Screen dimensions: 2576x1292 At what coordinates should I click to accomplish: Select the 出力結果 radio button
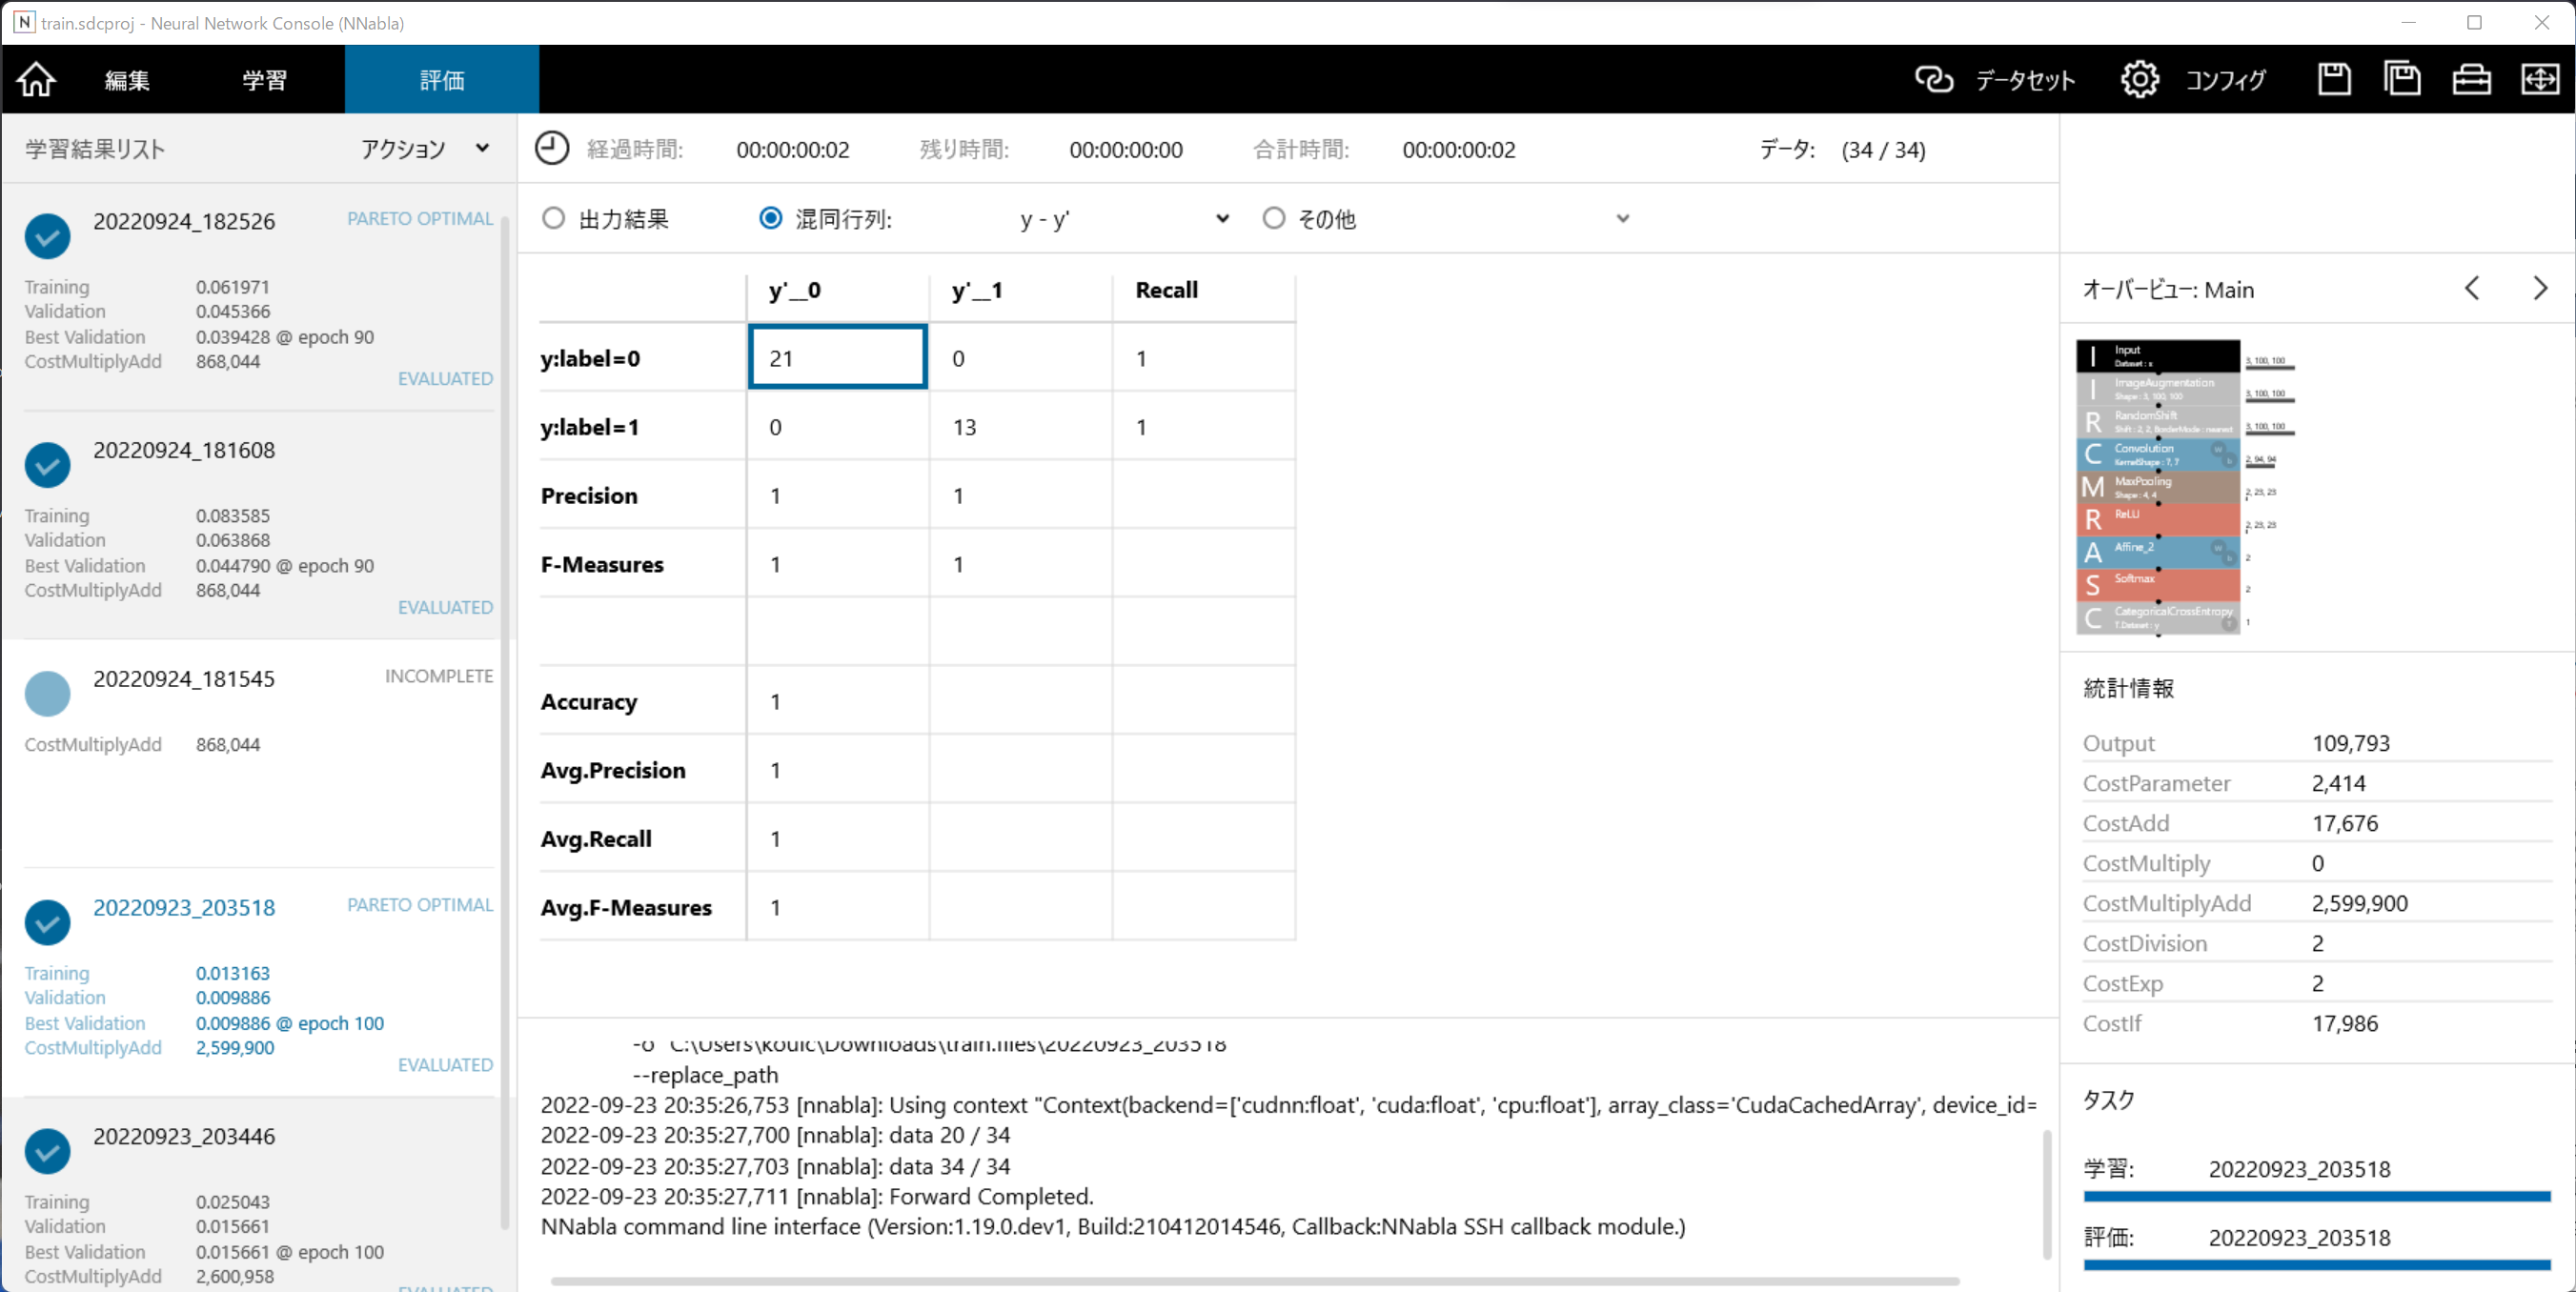[x=554, y=218]
